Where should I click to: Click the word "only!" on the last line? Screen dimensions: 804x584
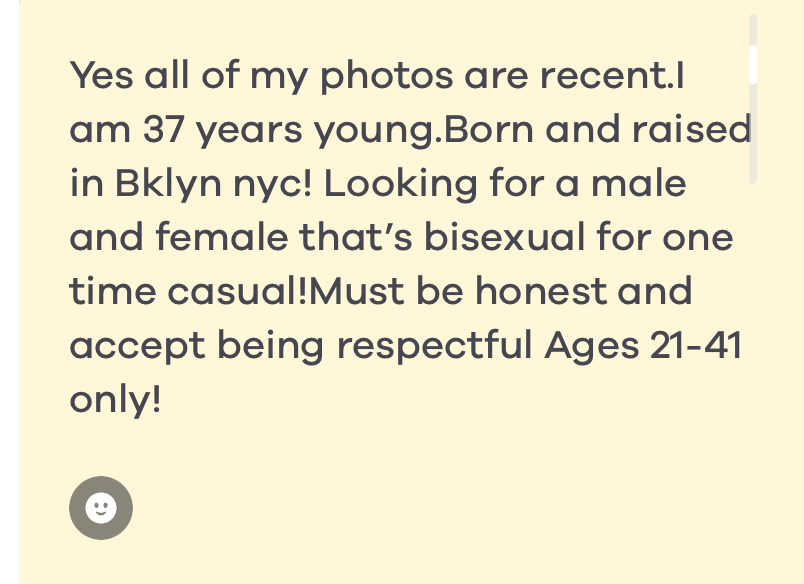pos(115,400)
